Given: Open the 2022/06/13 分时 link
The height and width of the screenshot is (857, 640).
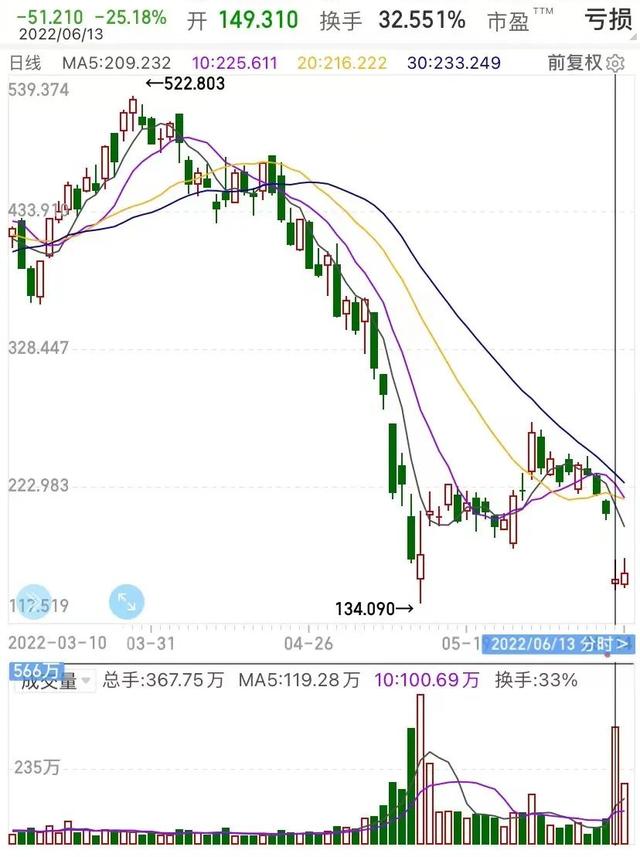Looking at the screenshot, I should point(559,644).
